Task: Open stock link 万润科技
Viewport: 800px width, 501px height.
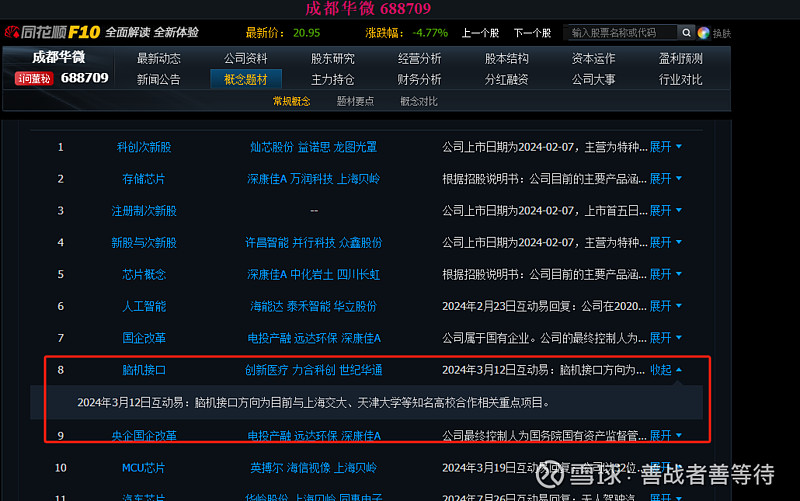Action: pos(312,179)
